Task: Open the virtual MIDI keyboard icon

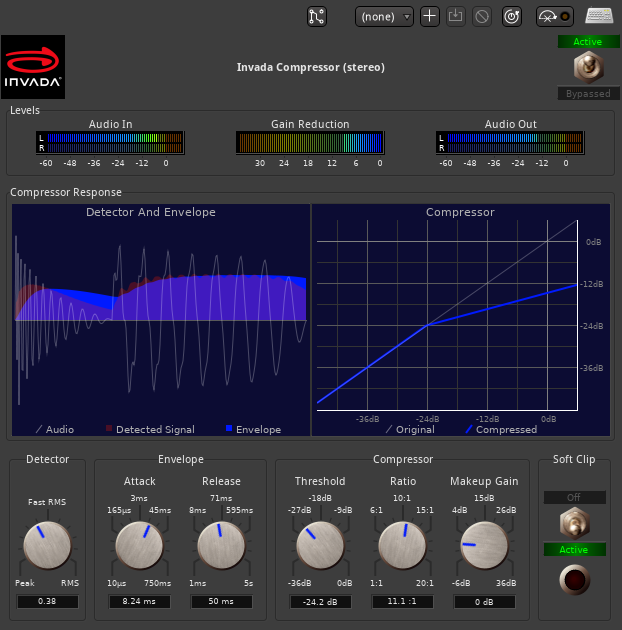Action: point(599,16)
